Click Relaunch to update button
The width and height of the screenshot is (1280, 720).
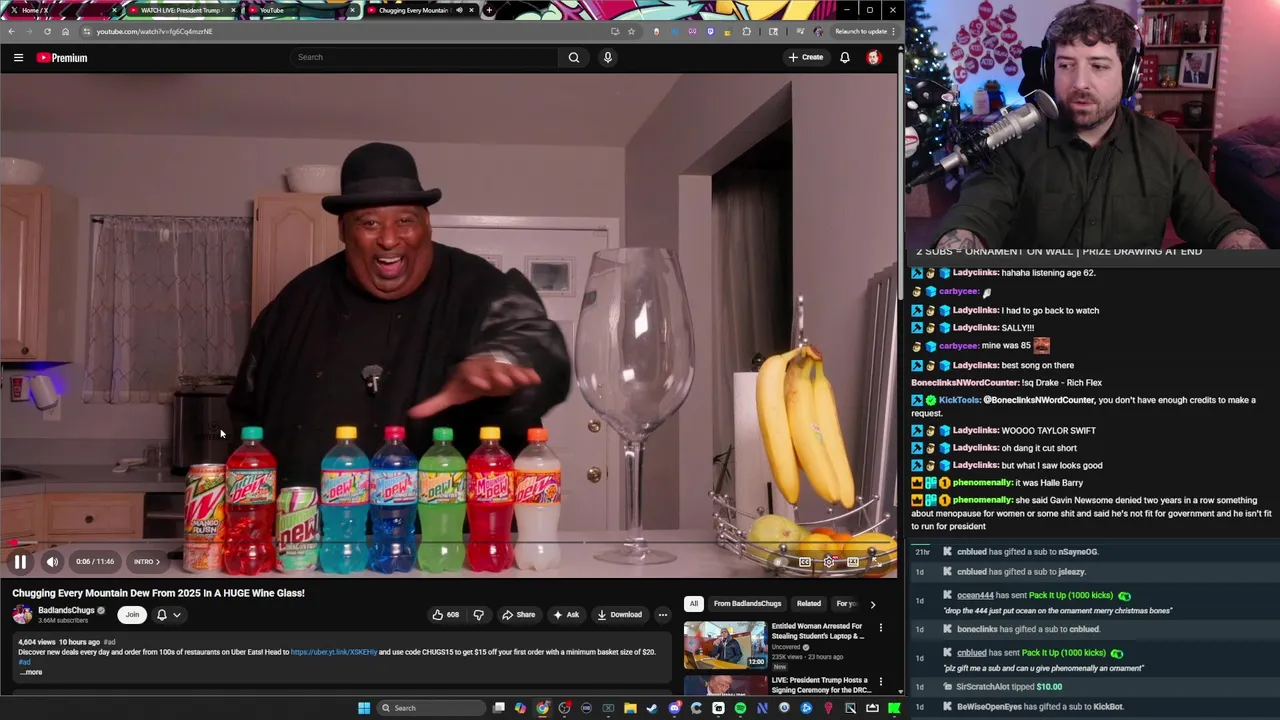[x=861, y=31]
